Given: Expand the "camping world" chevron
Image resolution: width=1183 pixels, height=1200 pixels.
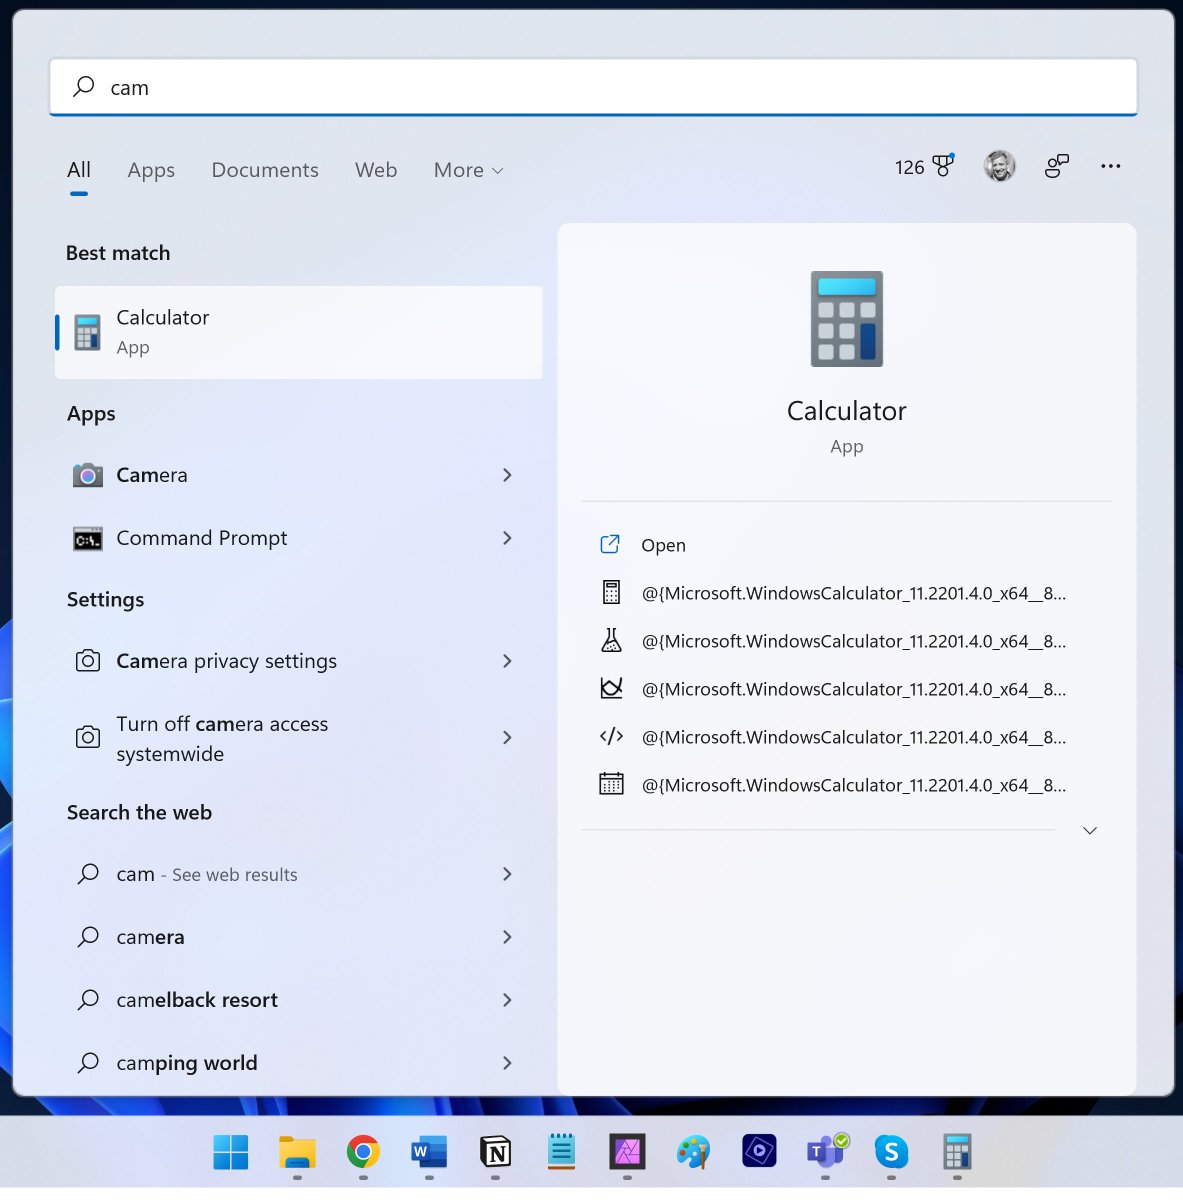Looking at the screenshot, I should (507, 1063).
